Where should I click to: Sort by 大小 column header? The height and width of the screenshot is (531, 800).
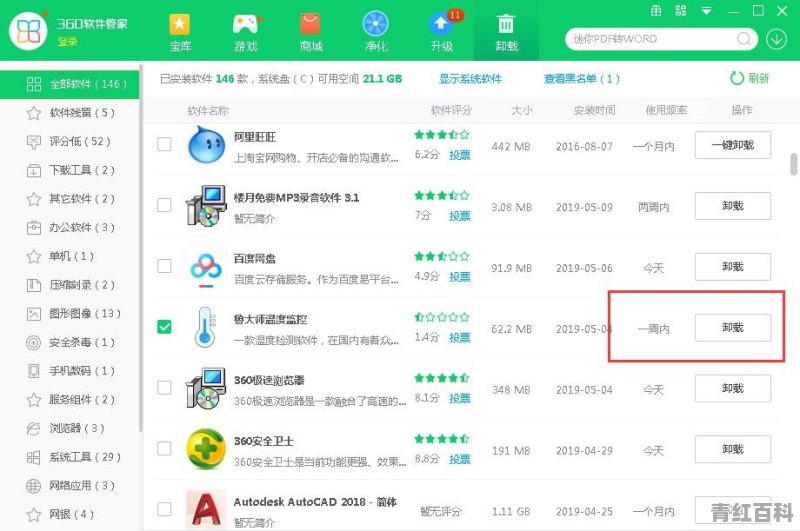[x=522, y=110]
